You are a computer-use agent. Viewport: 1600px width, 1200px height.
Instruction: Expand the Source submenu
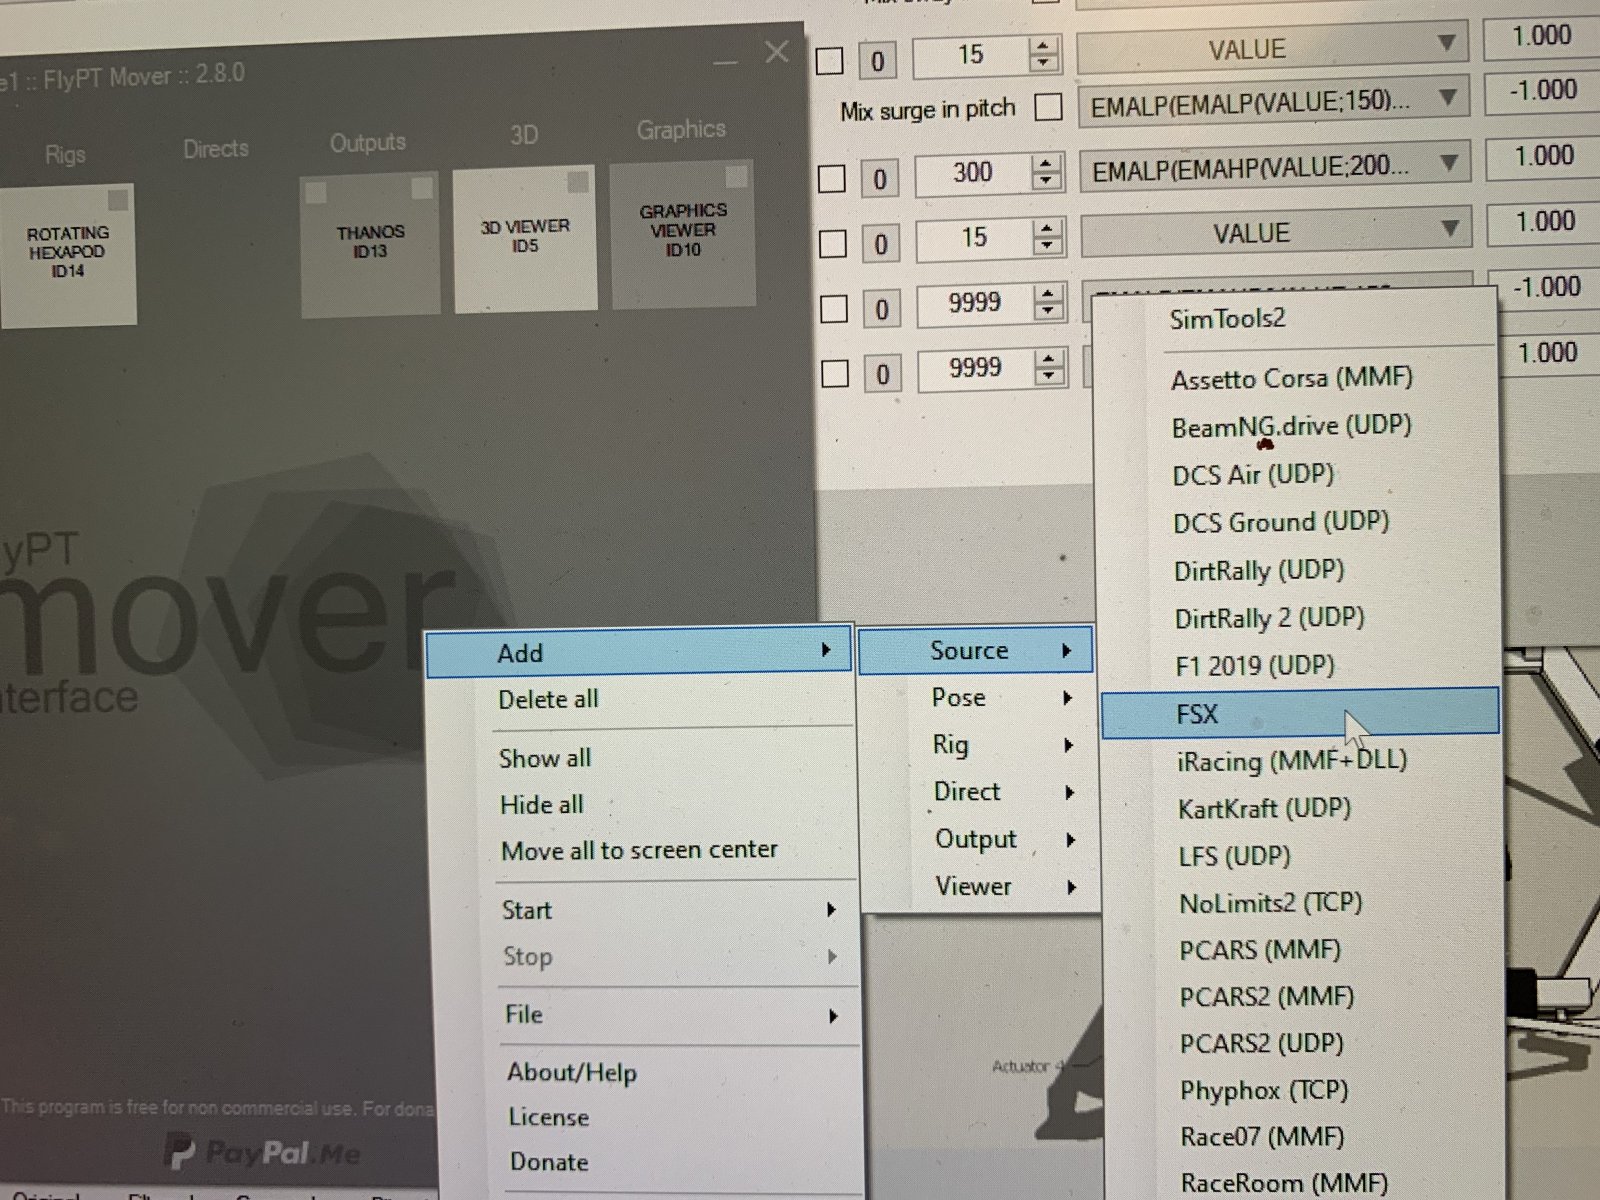[x=976, y=650]
